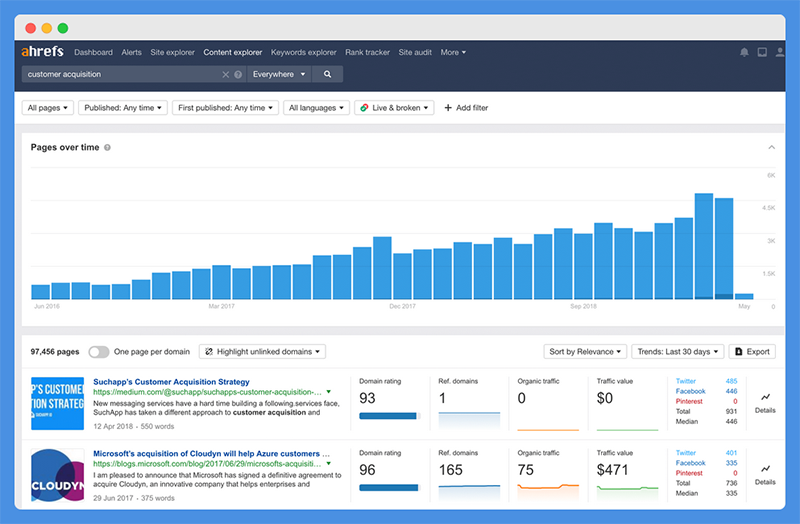Click the user profile icon
The height and width of the screenshot is (524, 800).
coord(780,52)
